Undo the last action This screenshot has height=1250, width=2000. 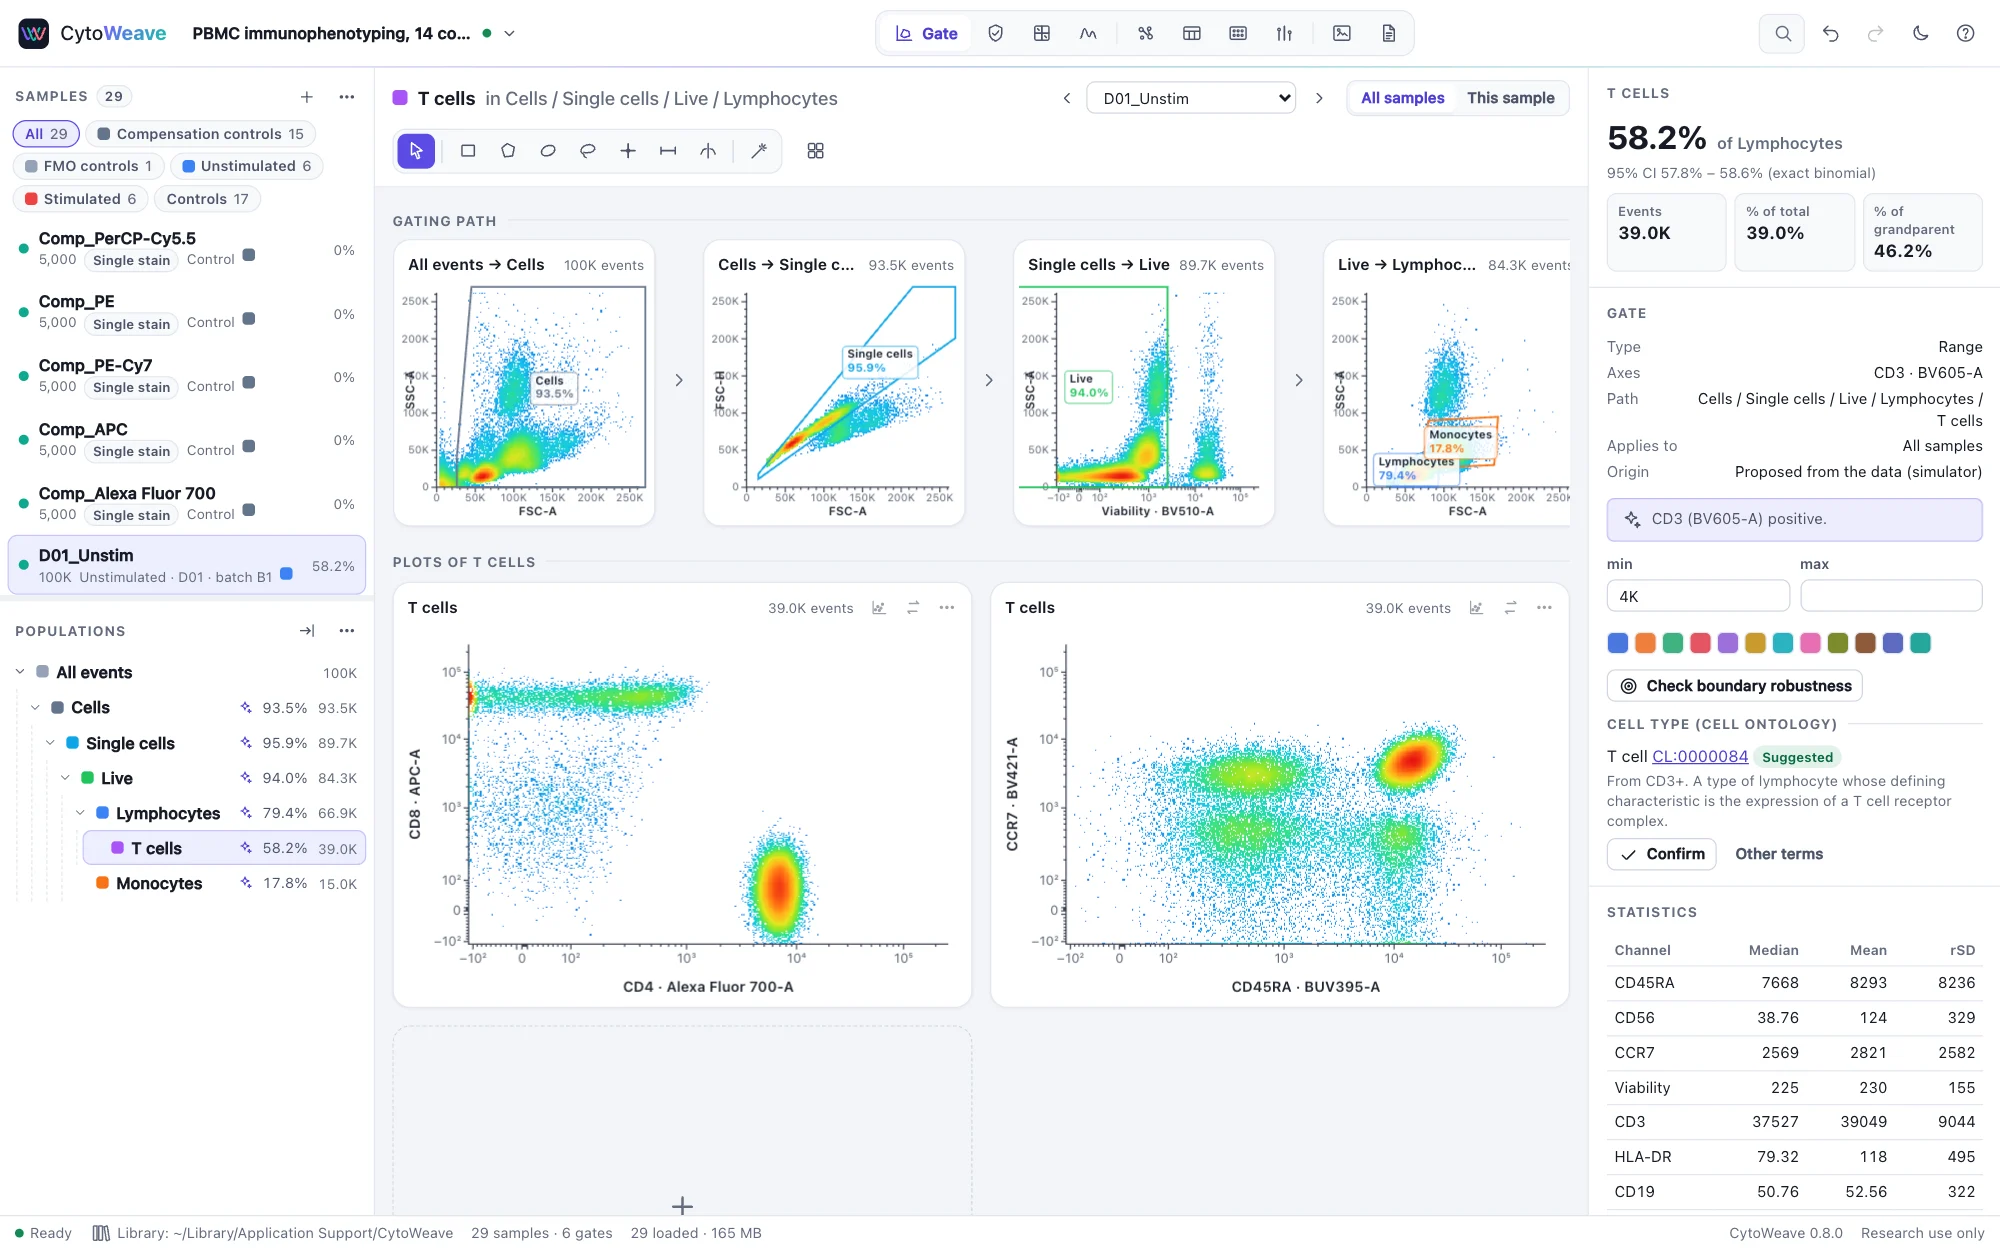click(x=1830, y=33)
